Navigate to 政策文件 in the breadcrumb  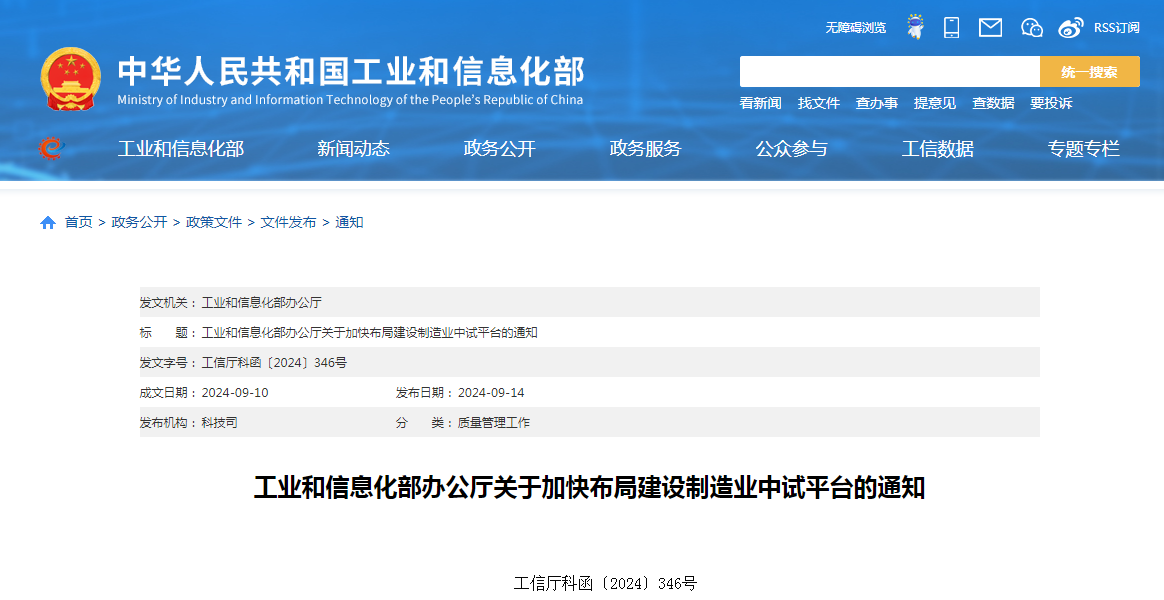pos(214,222)
